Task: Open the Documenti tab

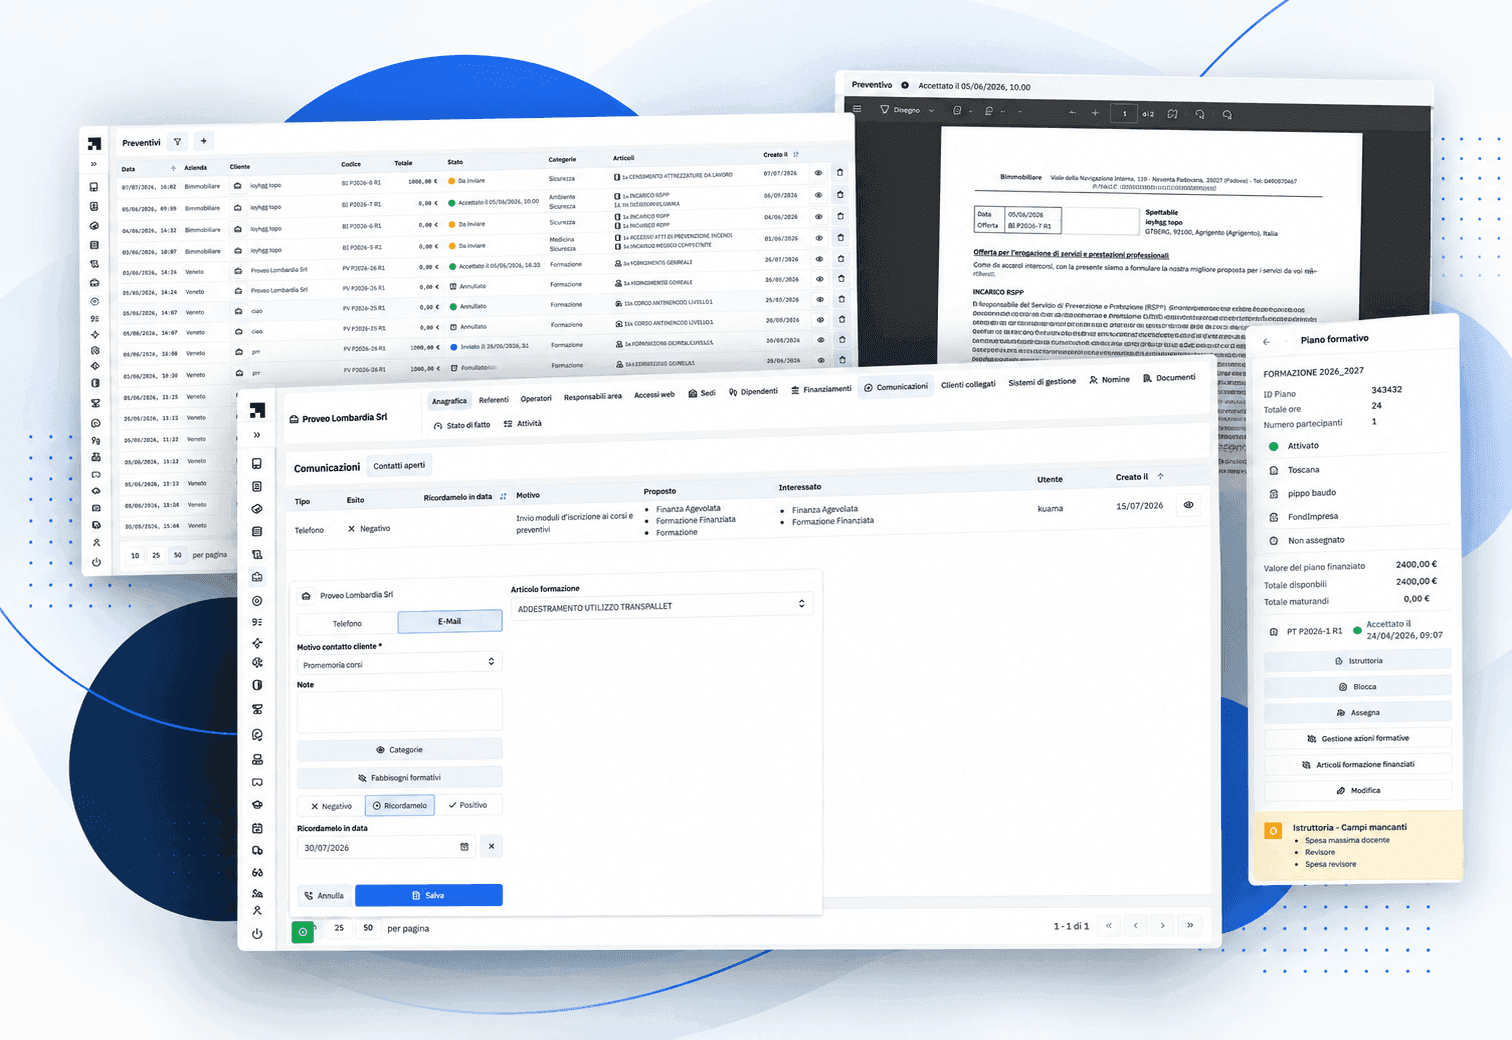Action: pos(1169,378)
